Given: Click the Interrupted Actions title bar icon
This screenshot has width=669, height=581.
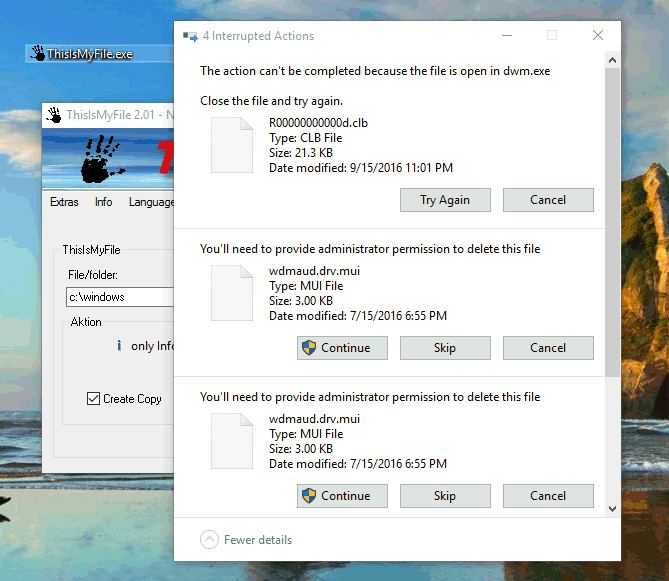Looking at the screenshot, I should (190, 36).
